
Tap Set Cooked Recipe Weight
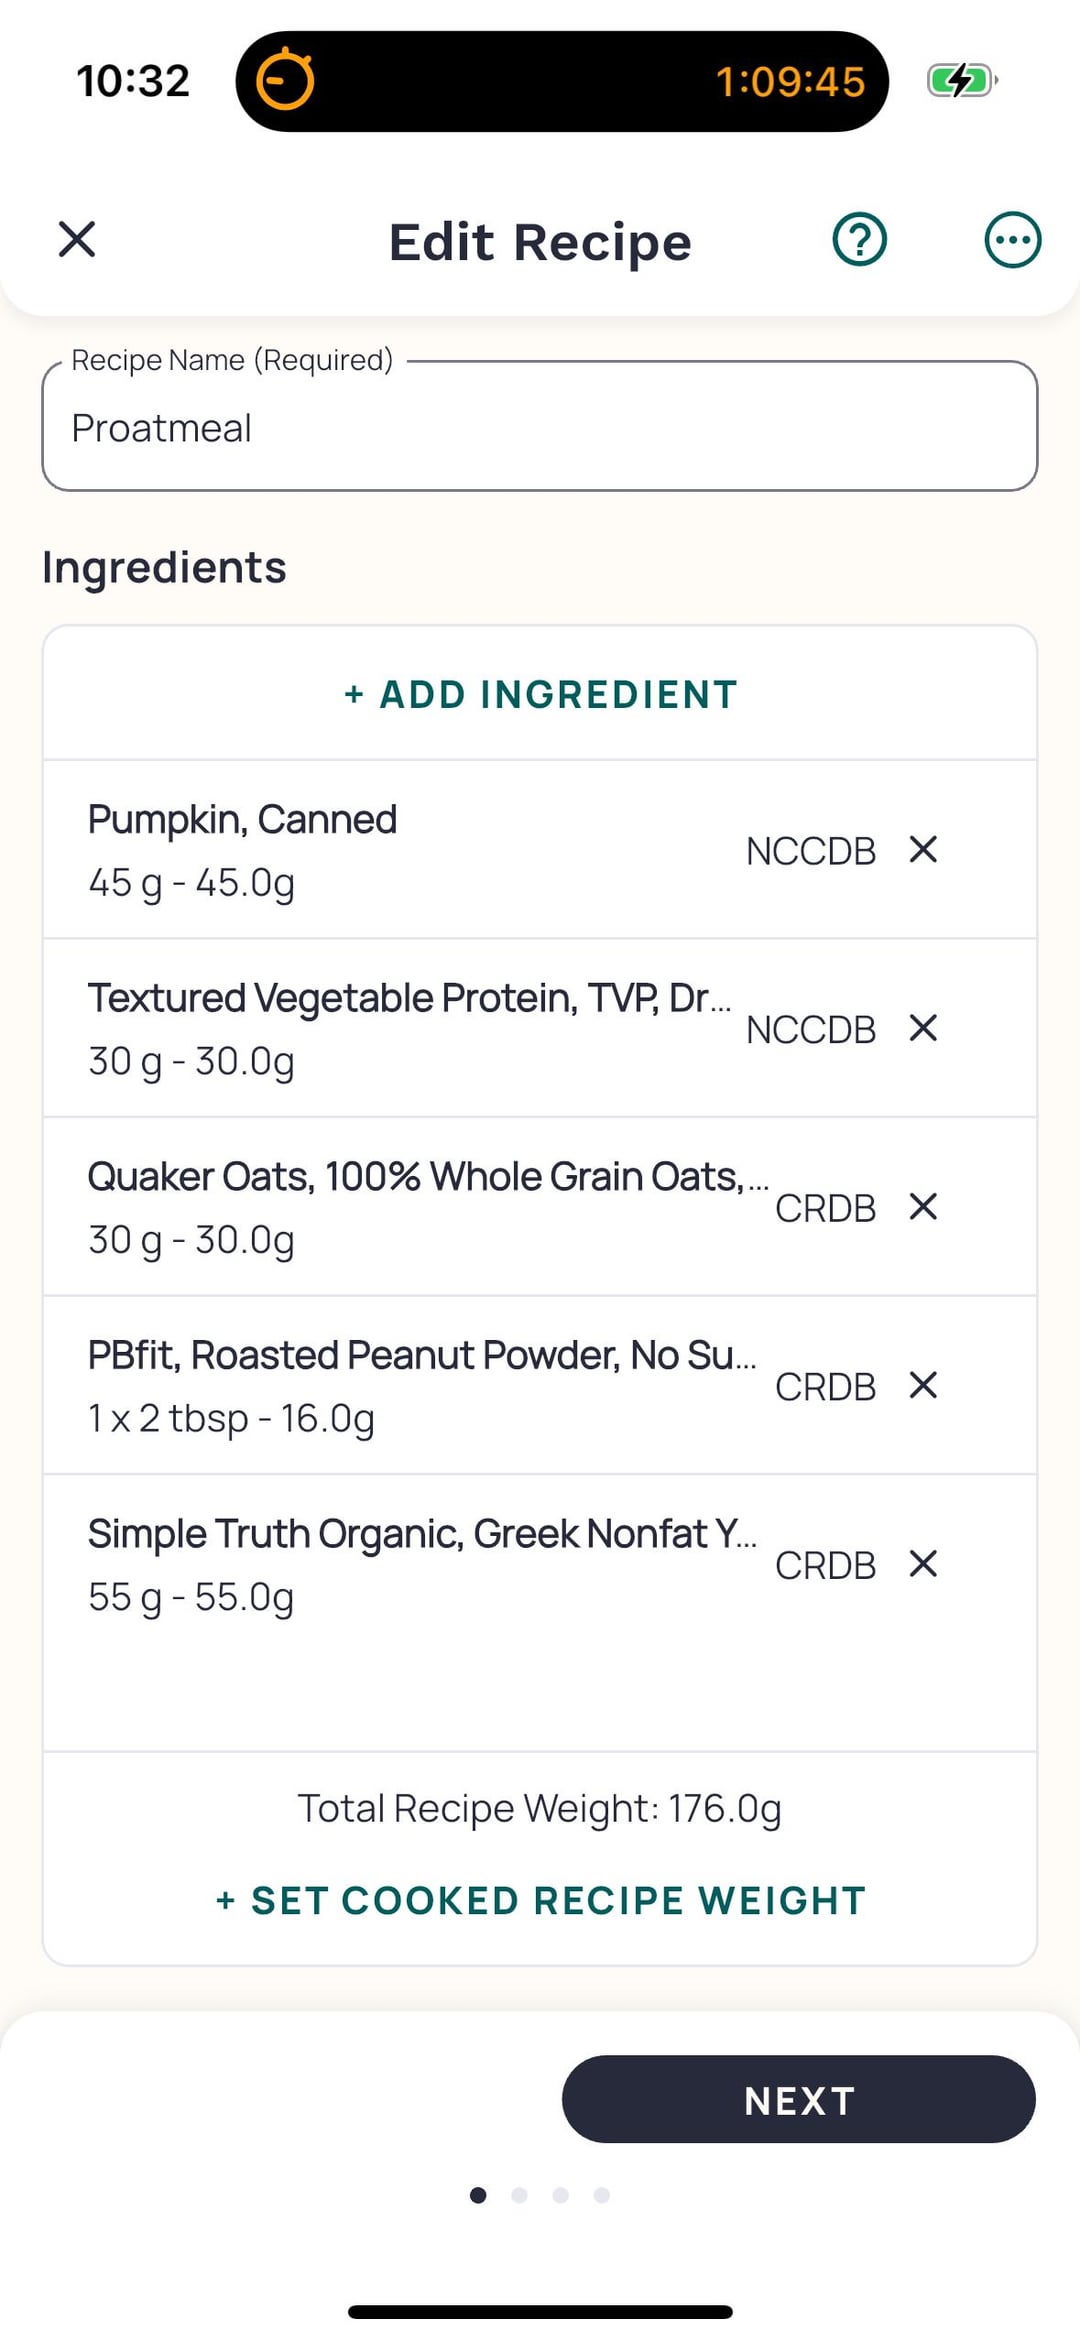pyautogui.click(x=540, y=1901)
